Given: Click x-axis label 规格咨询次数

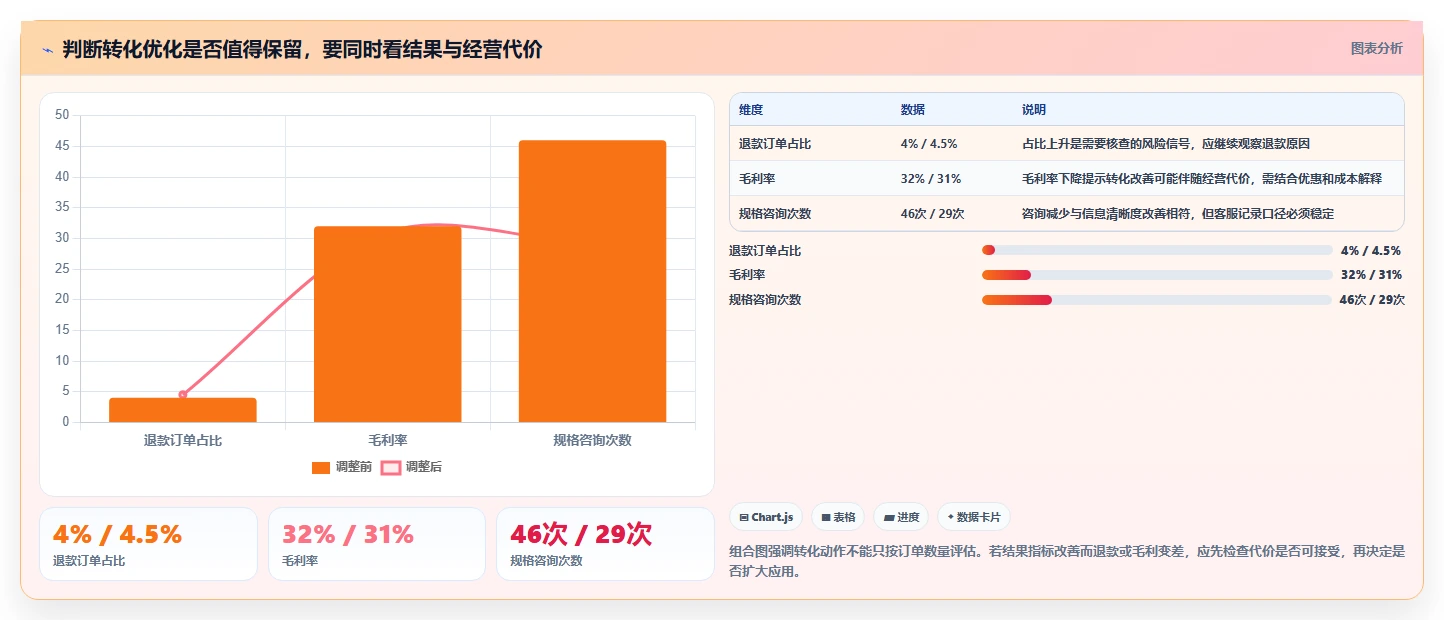Looking at the screenshot, I should coord(592,440).
